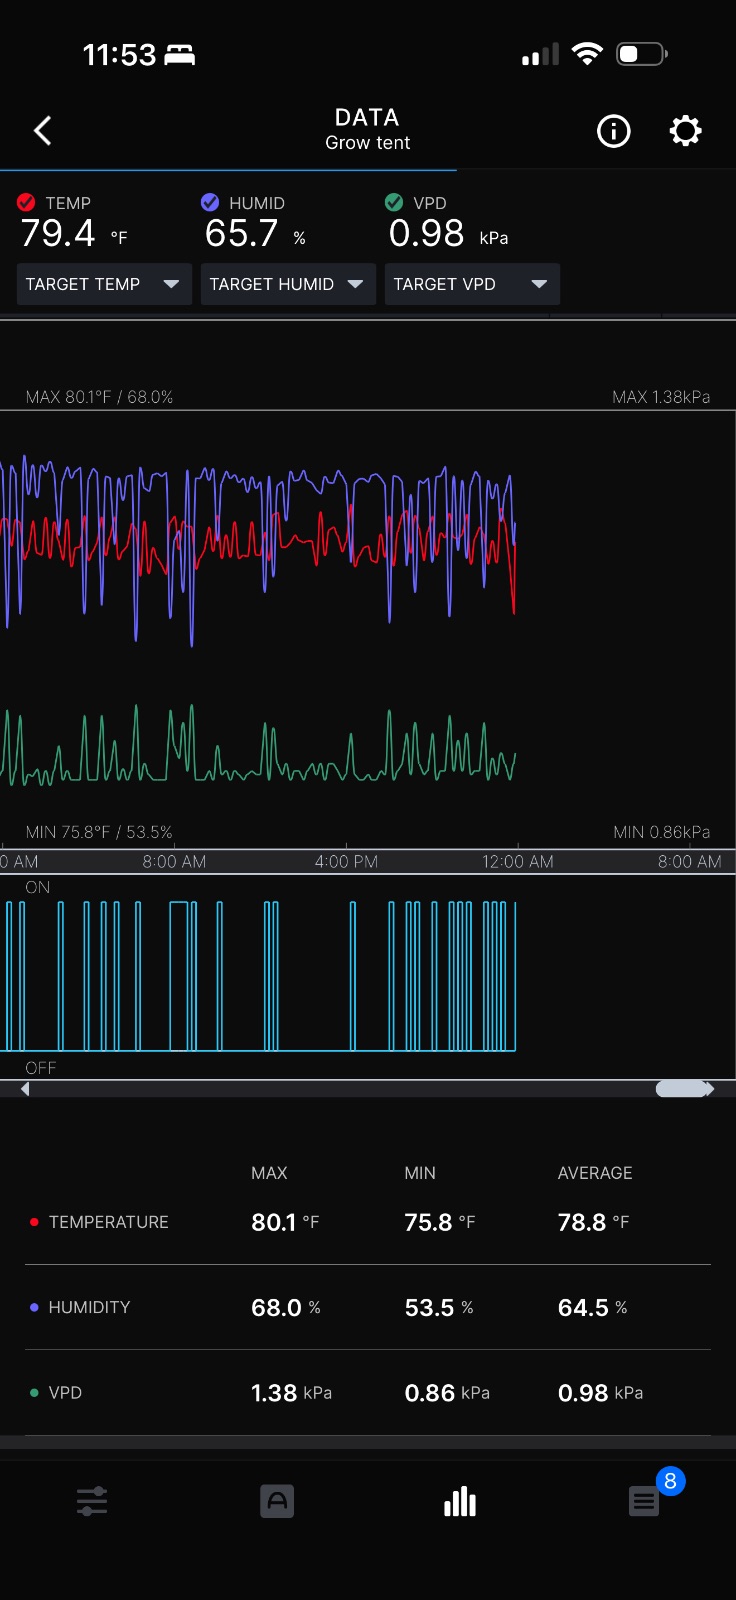
Task: Tap the 79.4 °F temperature reading
Action: (74, 234)
